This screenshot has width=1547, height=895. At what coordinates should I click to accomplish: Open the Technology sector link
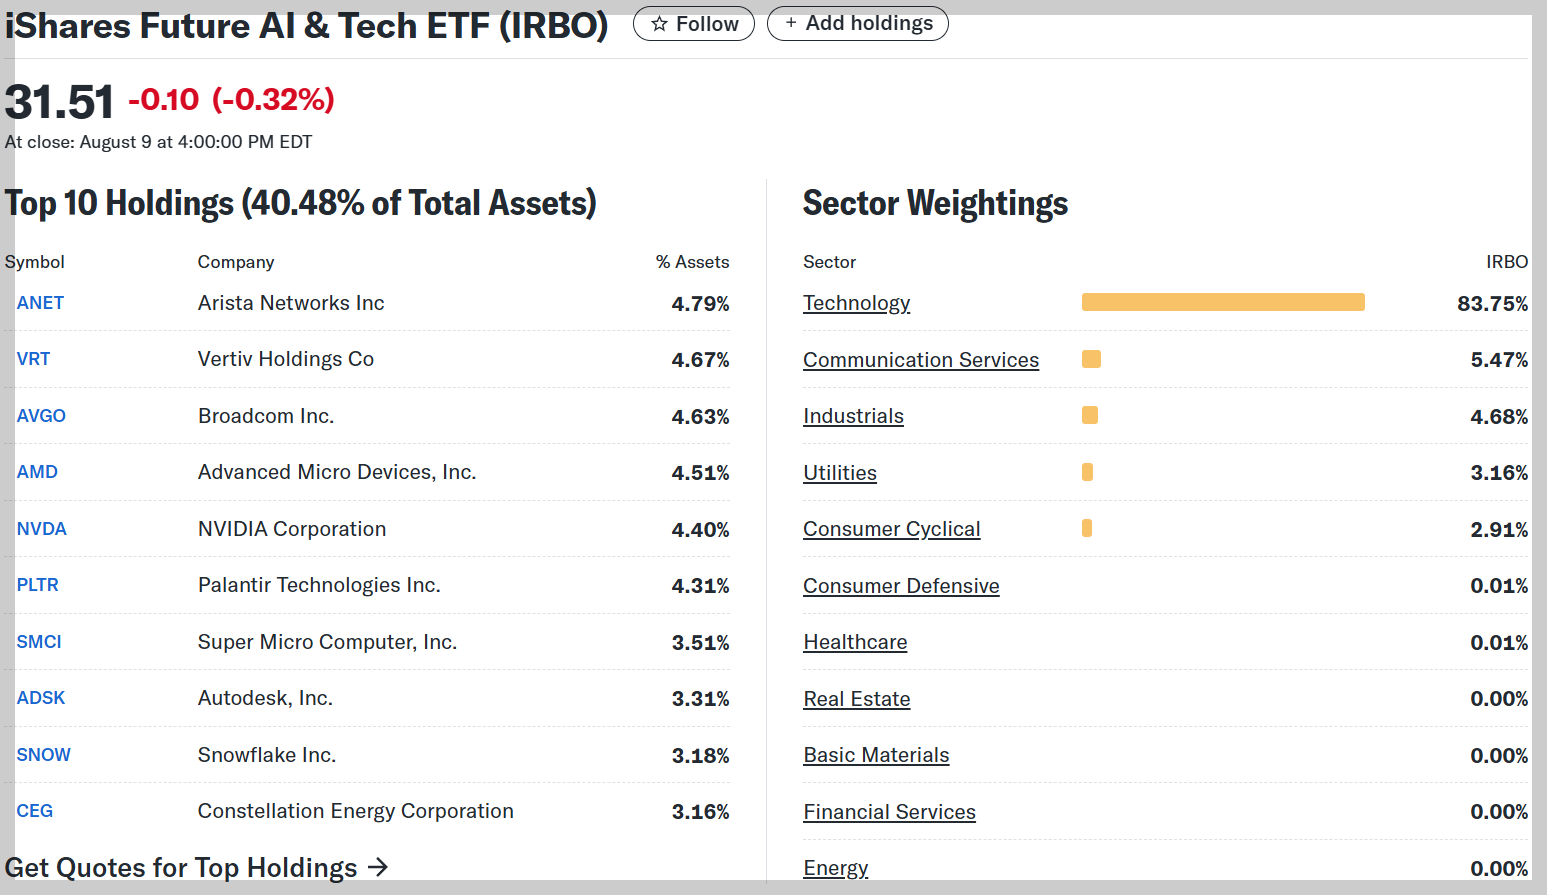pos(856,302)
